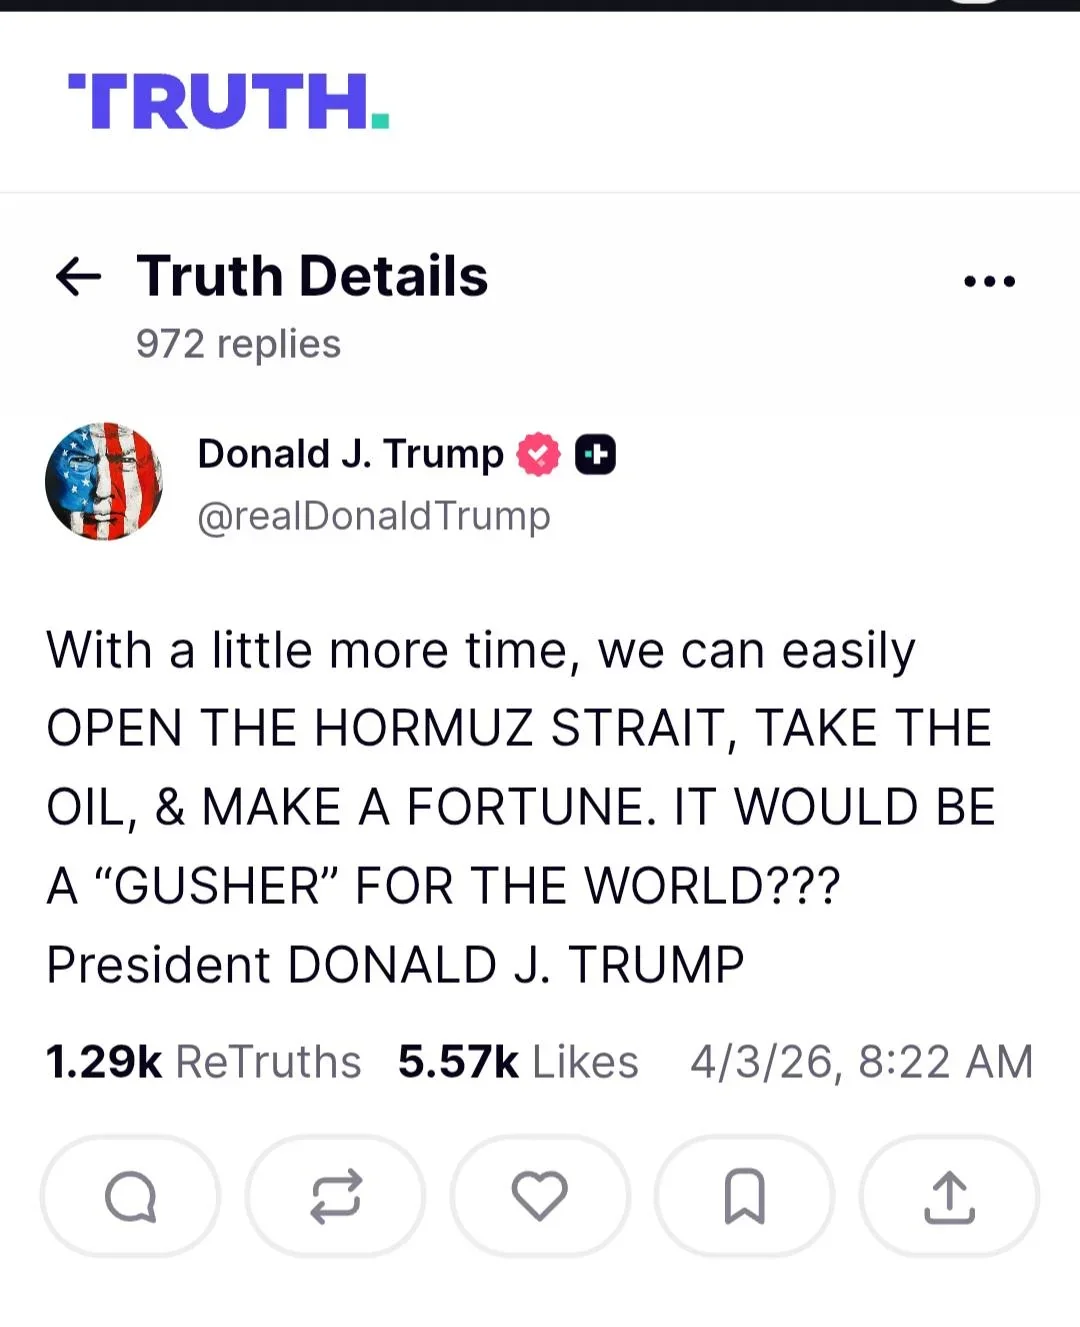Click the "President DONALD J. TRUMP" signature line
Screen dimensions: 1080x1327
click(x=395, y=965)
